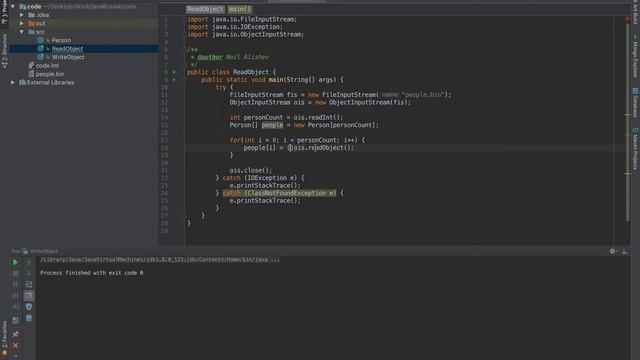Click the Restore layout icon in Run panel

15,320
